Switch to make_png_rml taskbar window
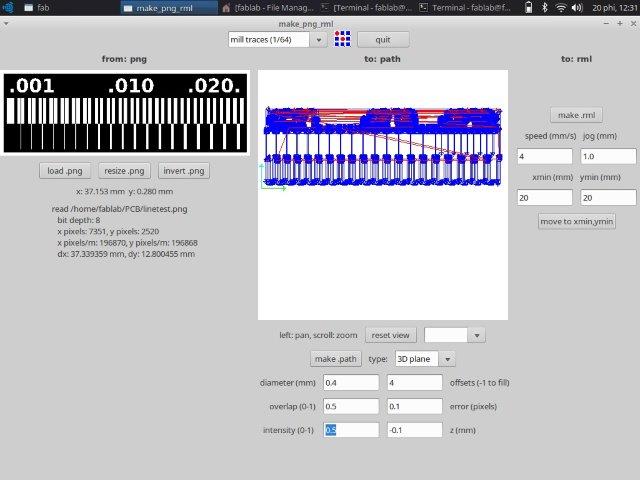Viewport: 640px width, 480px height. (169, 8)
